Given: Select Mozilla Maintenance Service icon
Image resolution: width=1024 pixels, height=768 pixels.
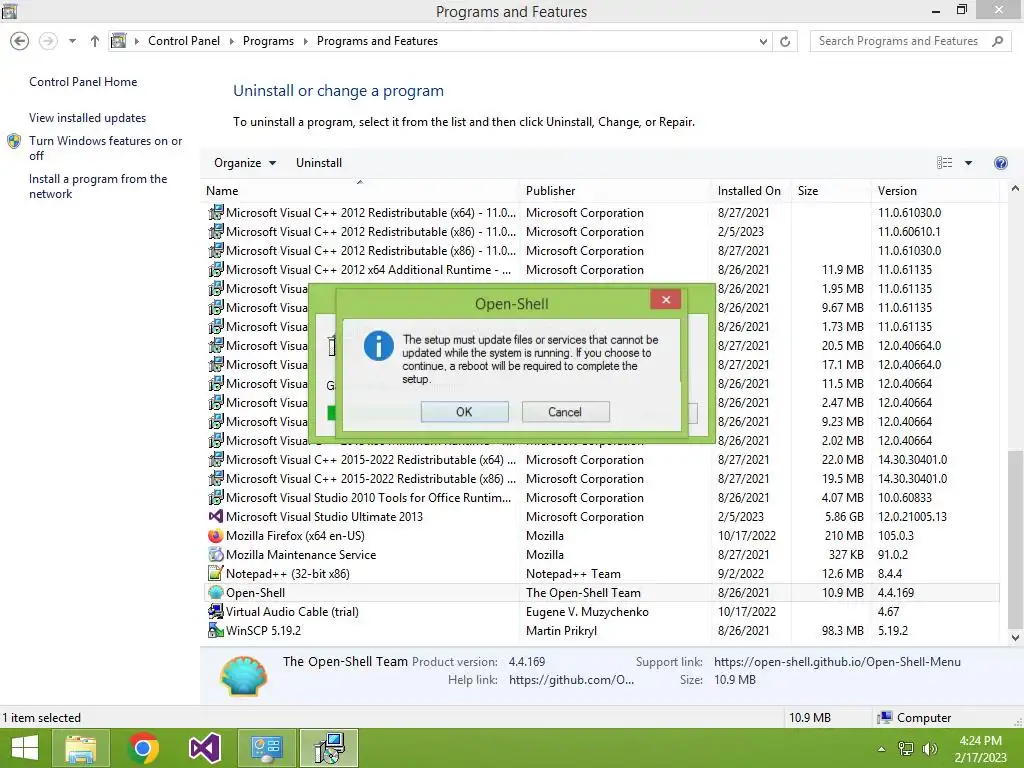Looking at the screenshot, I should (216, 554).
